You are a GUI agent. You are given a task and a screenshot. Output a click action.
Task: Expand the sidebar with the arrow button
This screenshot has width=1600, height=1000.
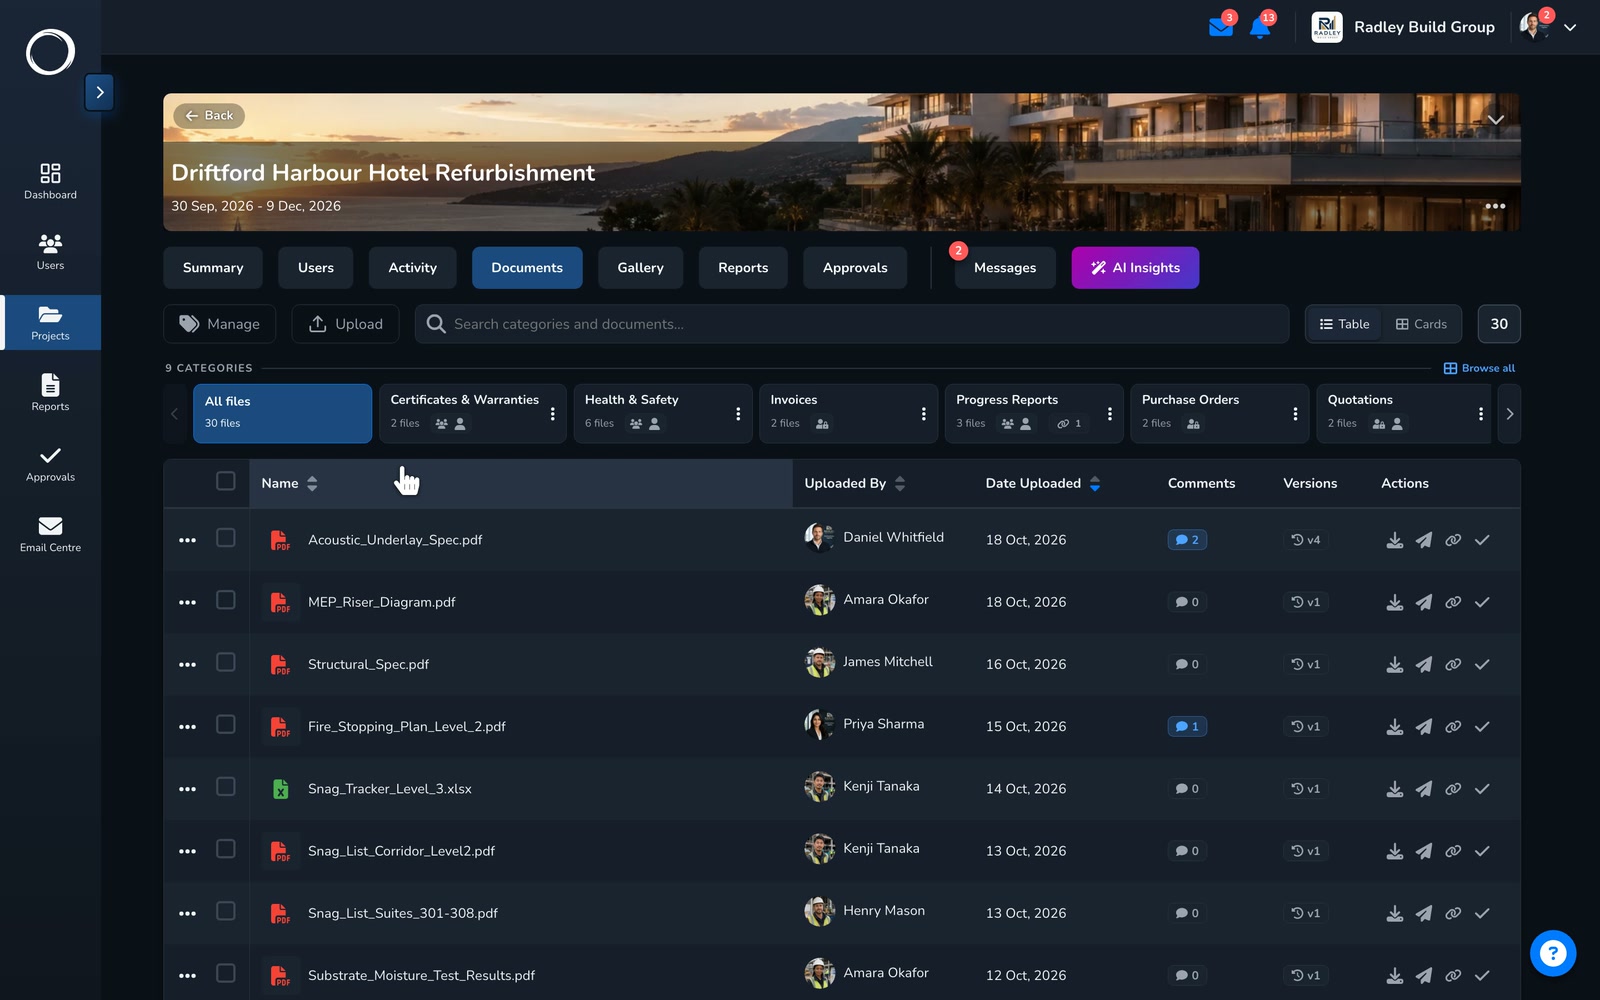99,92
